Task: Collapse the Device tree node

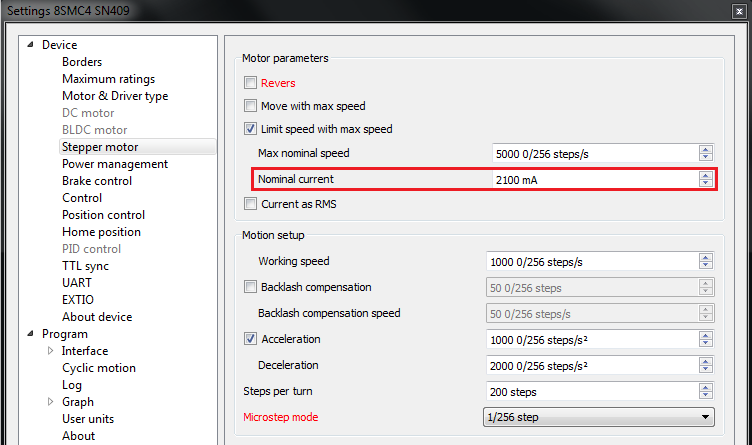Action: point(30,45)
